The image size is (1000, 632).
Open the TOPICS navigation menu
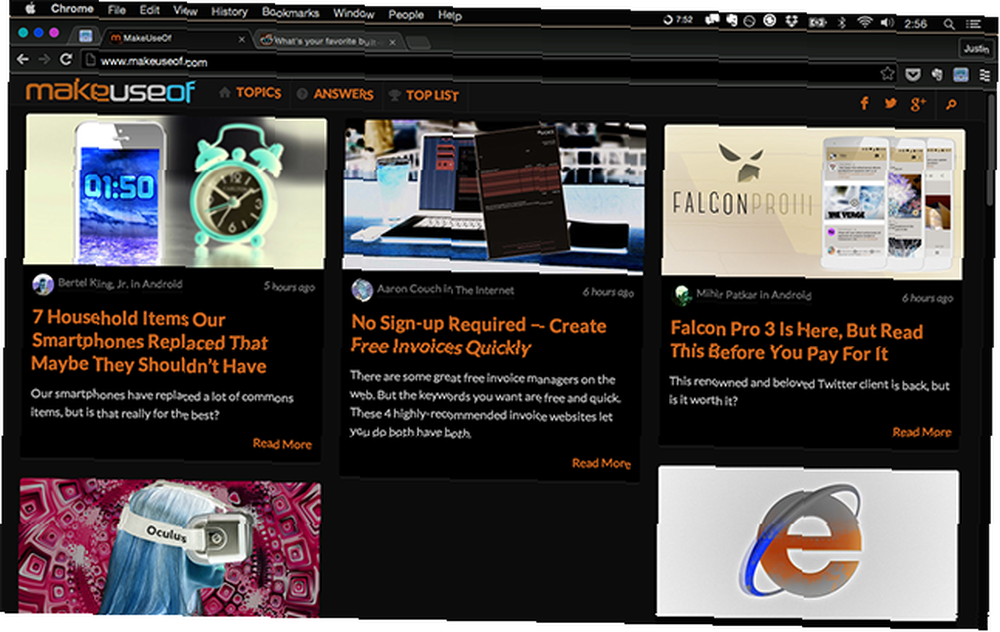(250, 92)
